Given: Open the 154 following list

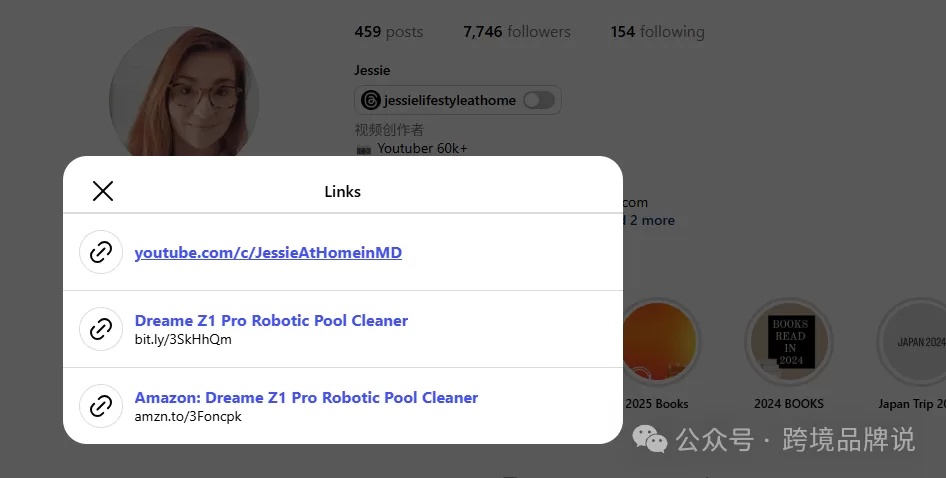Looking at the screenshot, I should click(x=657, y=32).
